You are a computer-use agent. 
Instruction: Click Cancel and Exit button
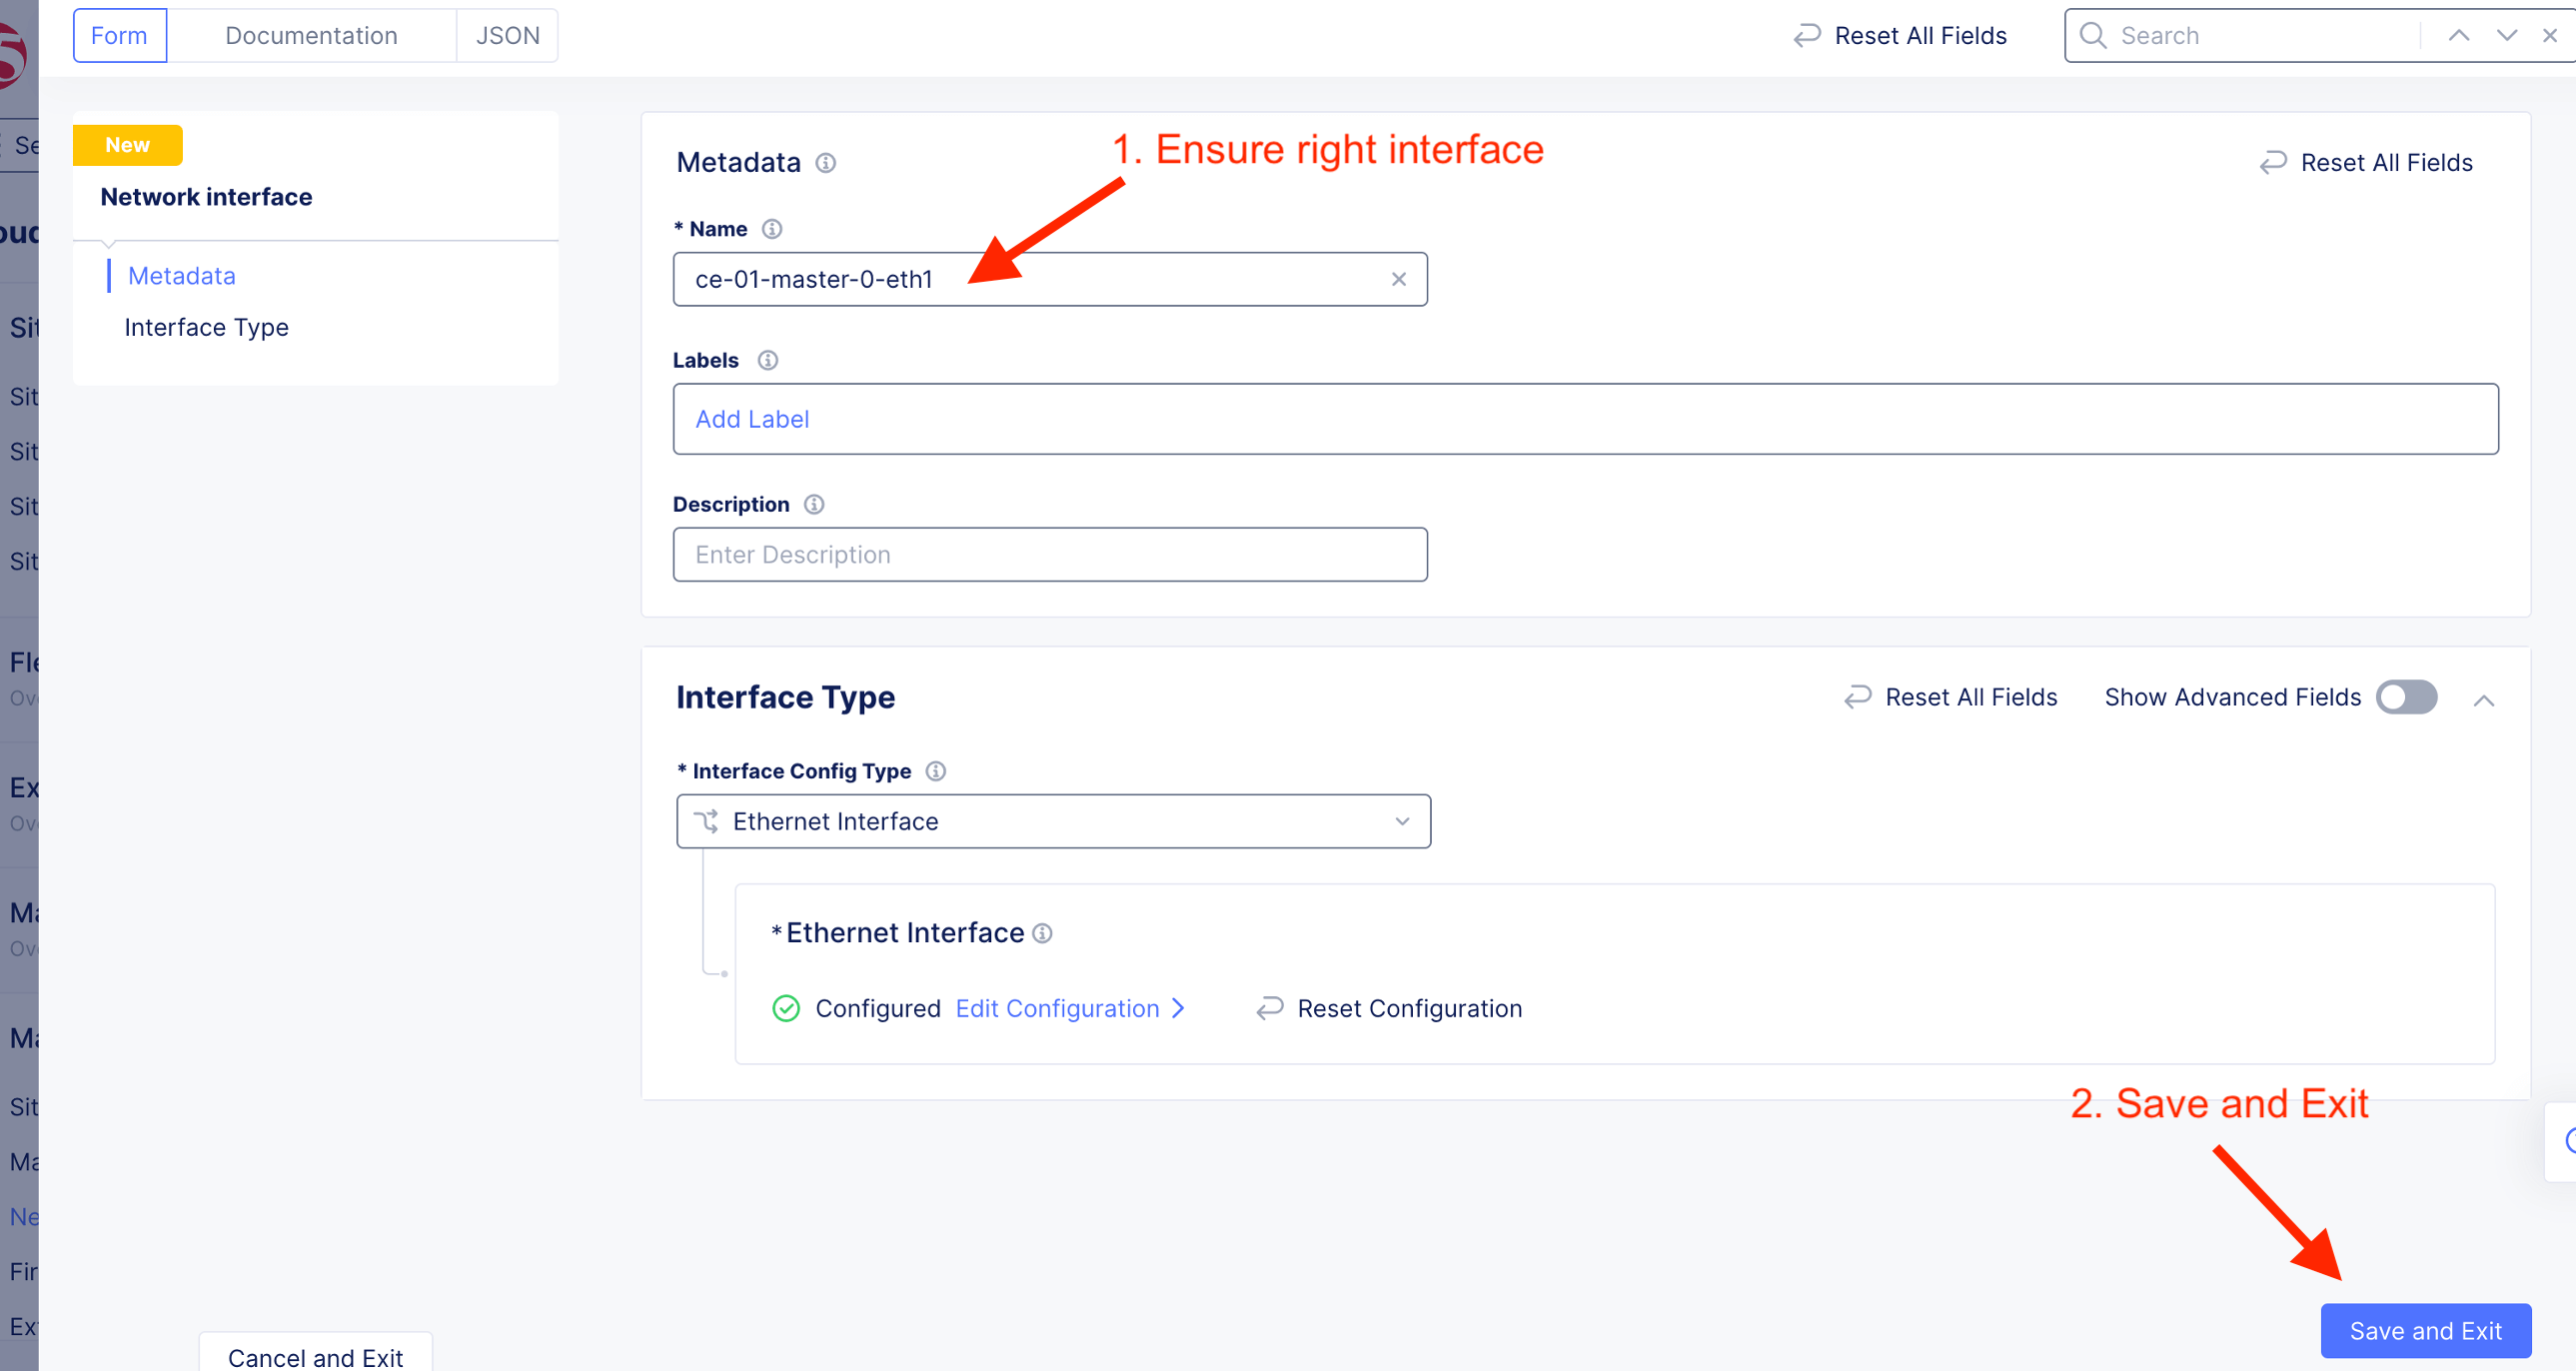(315, 1356)
